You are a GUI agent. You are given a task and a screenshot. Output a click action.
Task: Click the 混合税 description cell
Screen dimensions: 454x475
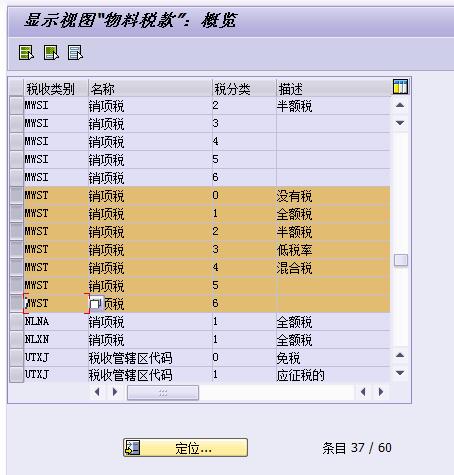[x=333, y=268]
